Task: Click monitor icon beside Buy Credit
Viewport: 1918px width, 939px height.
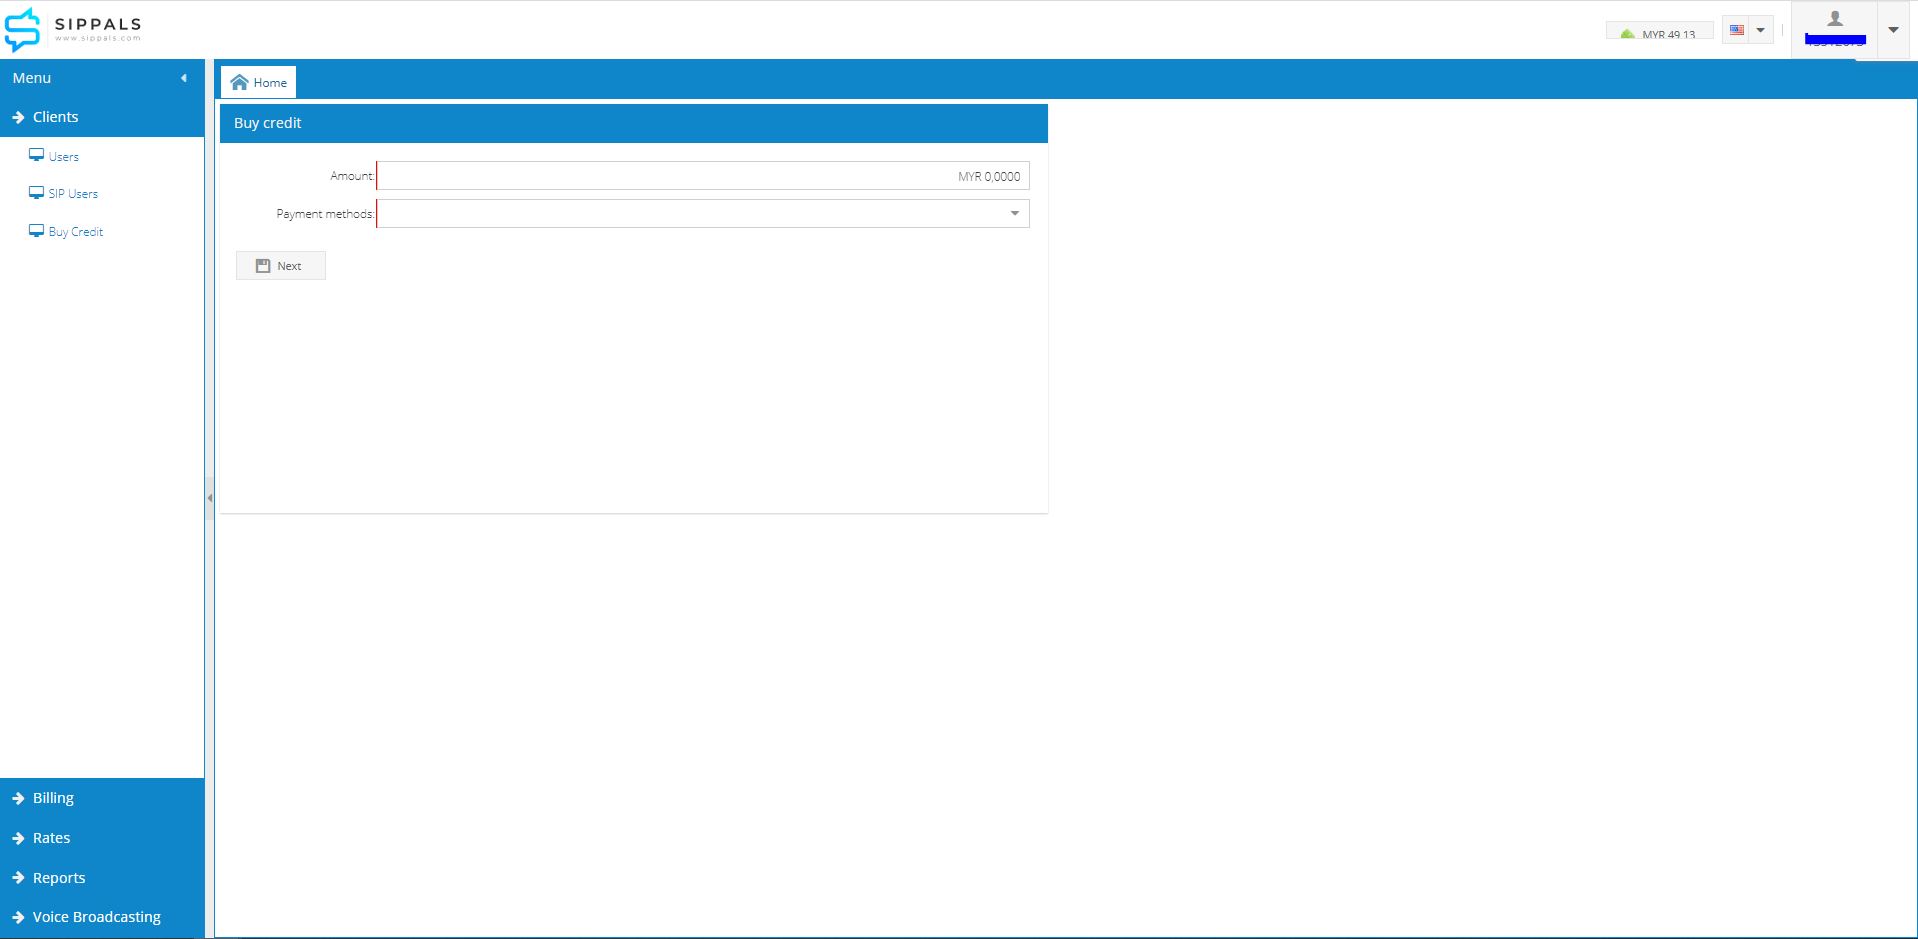Action: pyautogui.click(x=36, y=231)
